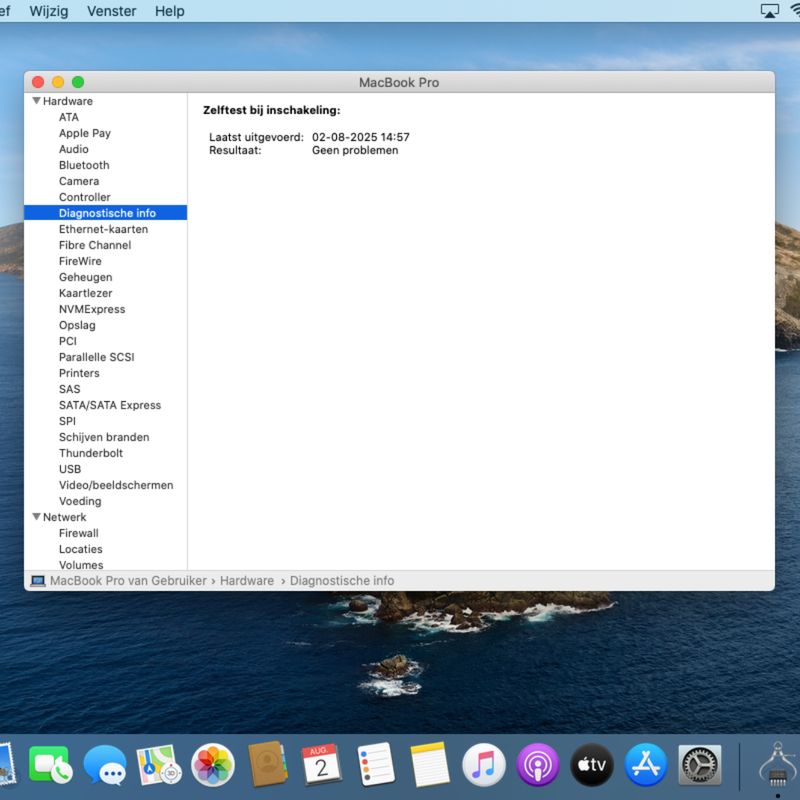This screenshot has width=800, height=800.
Task: Launch Reminders from the Dock
Action: pyautogui.click(x=376, y=765)
